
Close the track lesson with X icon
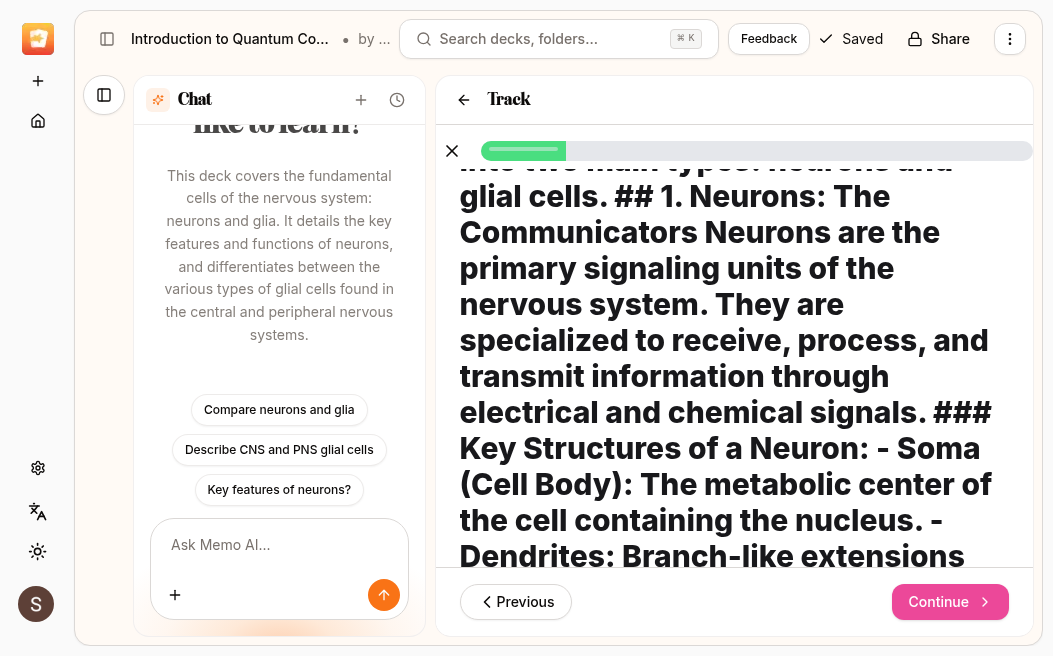pos(452,151)
